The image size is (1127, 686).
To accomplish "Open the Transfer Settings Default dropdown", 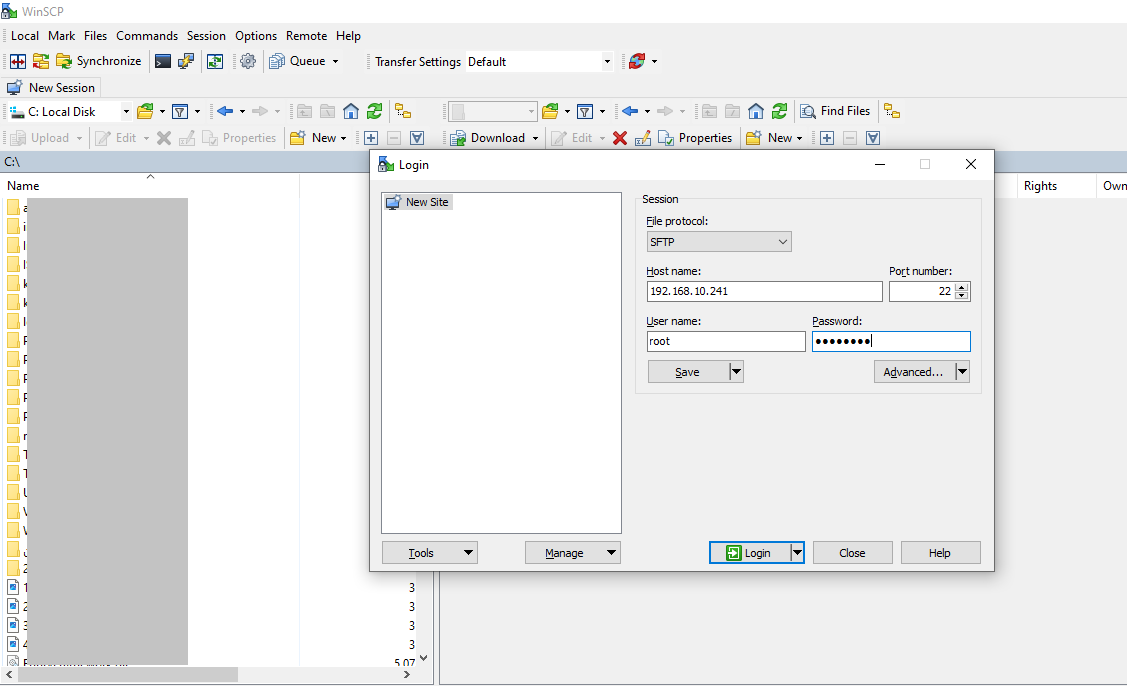I will pyautogui.click(x=539, y=62).
